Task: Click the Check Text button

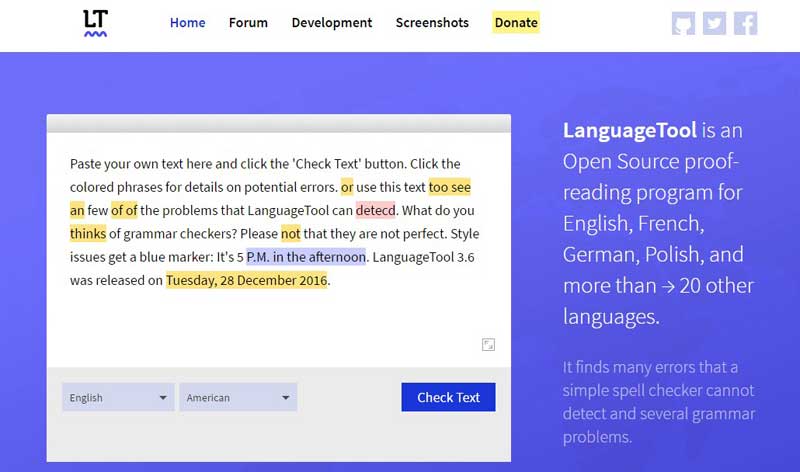Action: pos(448,397)
